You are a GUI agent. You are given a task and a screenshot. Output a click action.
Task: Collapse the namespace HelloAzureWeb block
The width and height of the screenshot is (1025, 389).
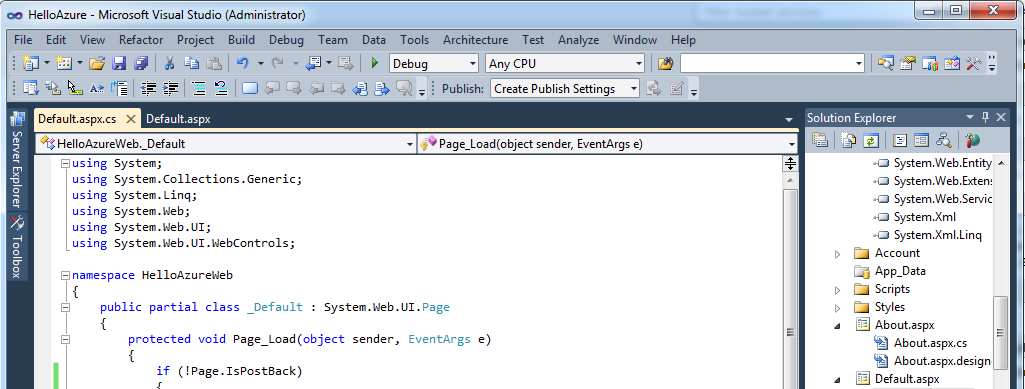[65, 275]
